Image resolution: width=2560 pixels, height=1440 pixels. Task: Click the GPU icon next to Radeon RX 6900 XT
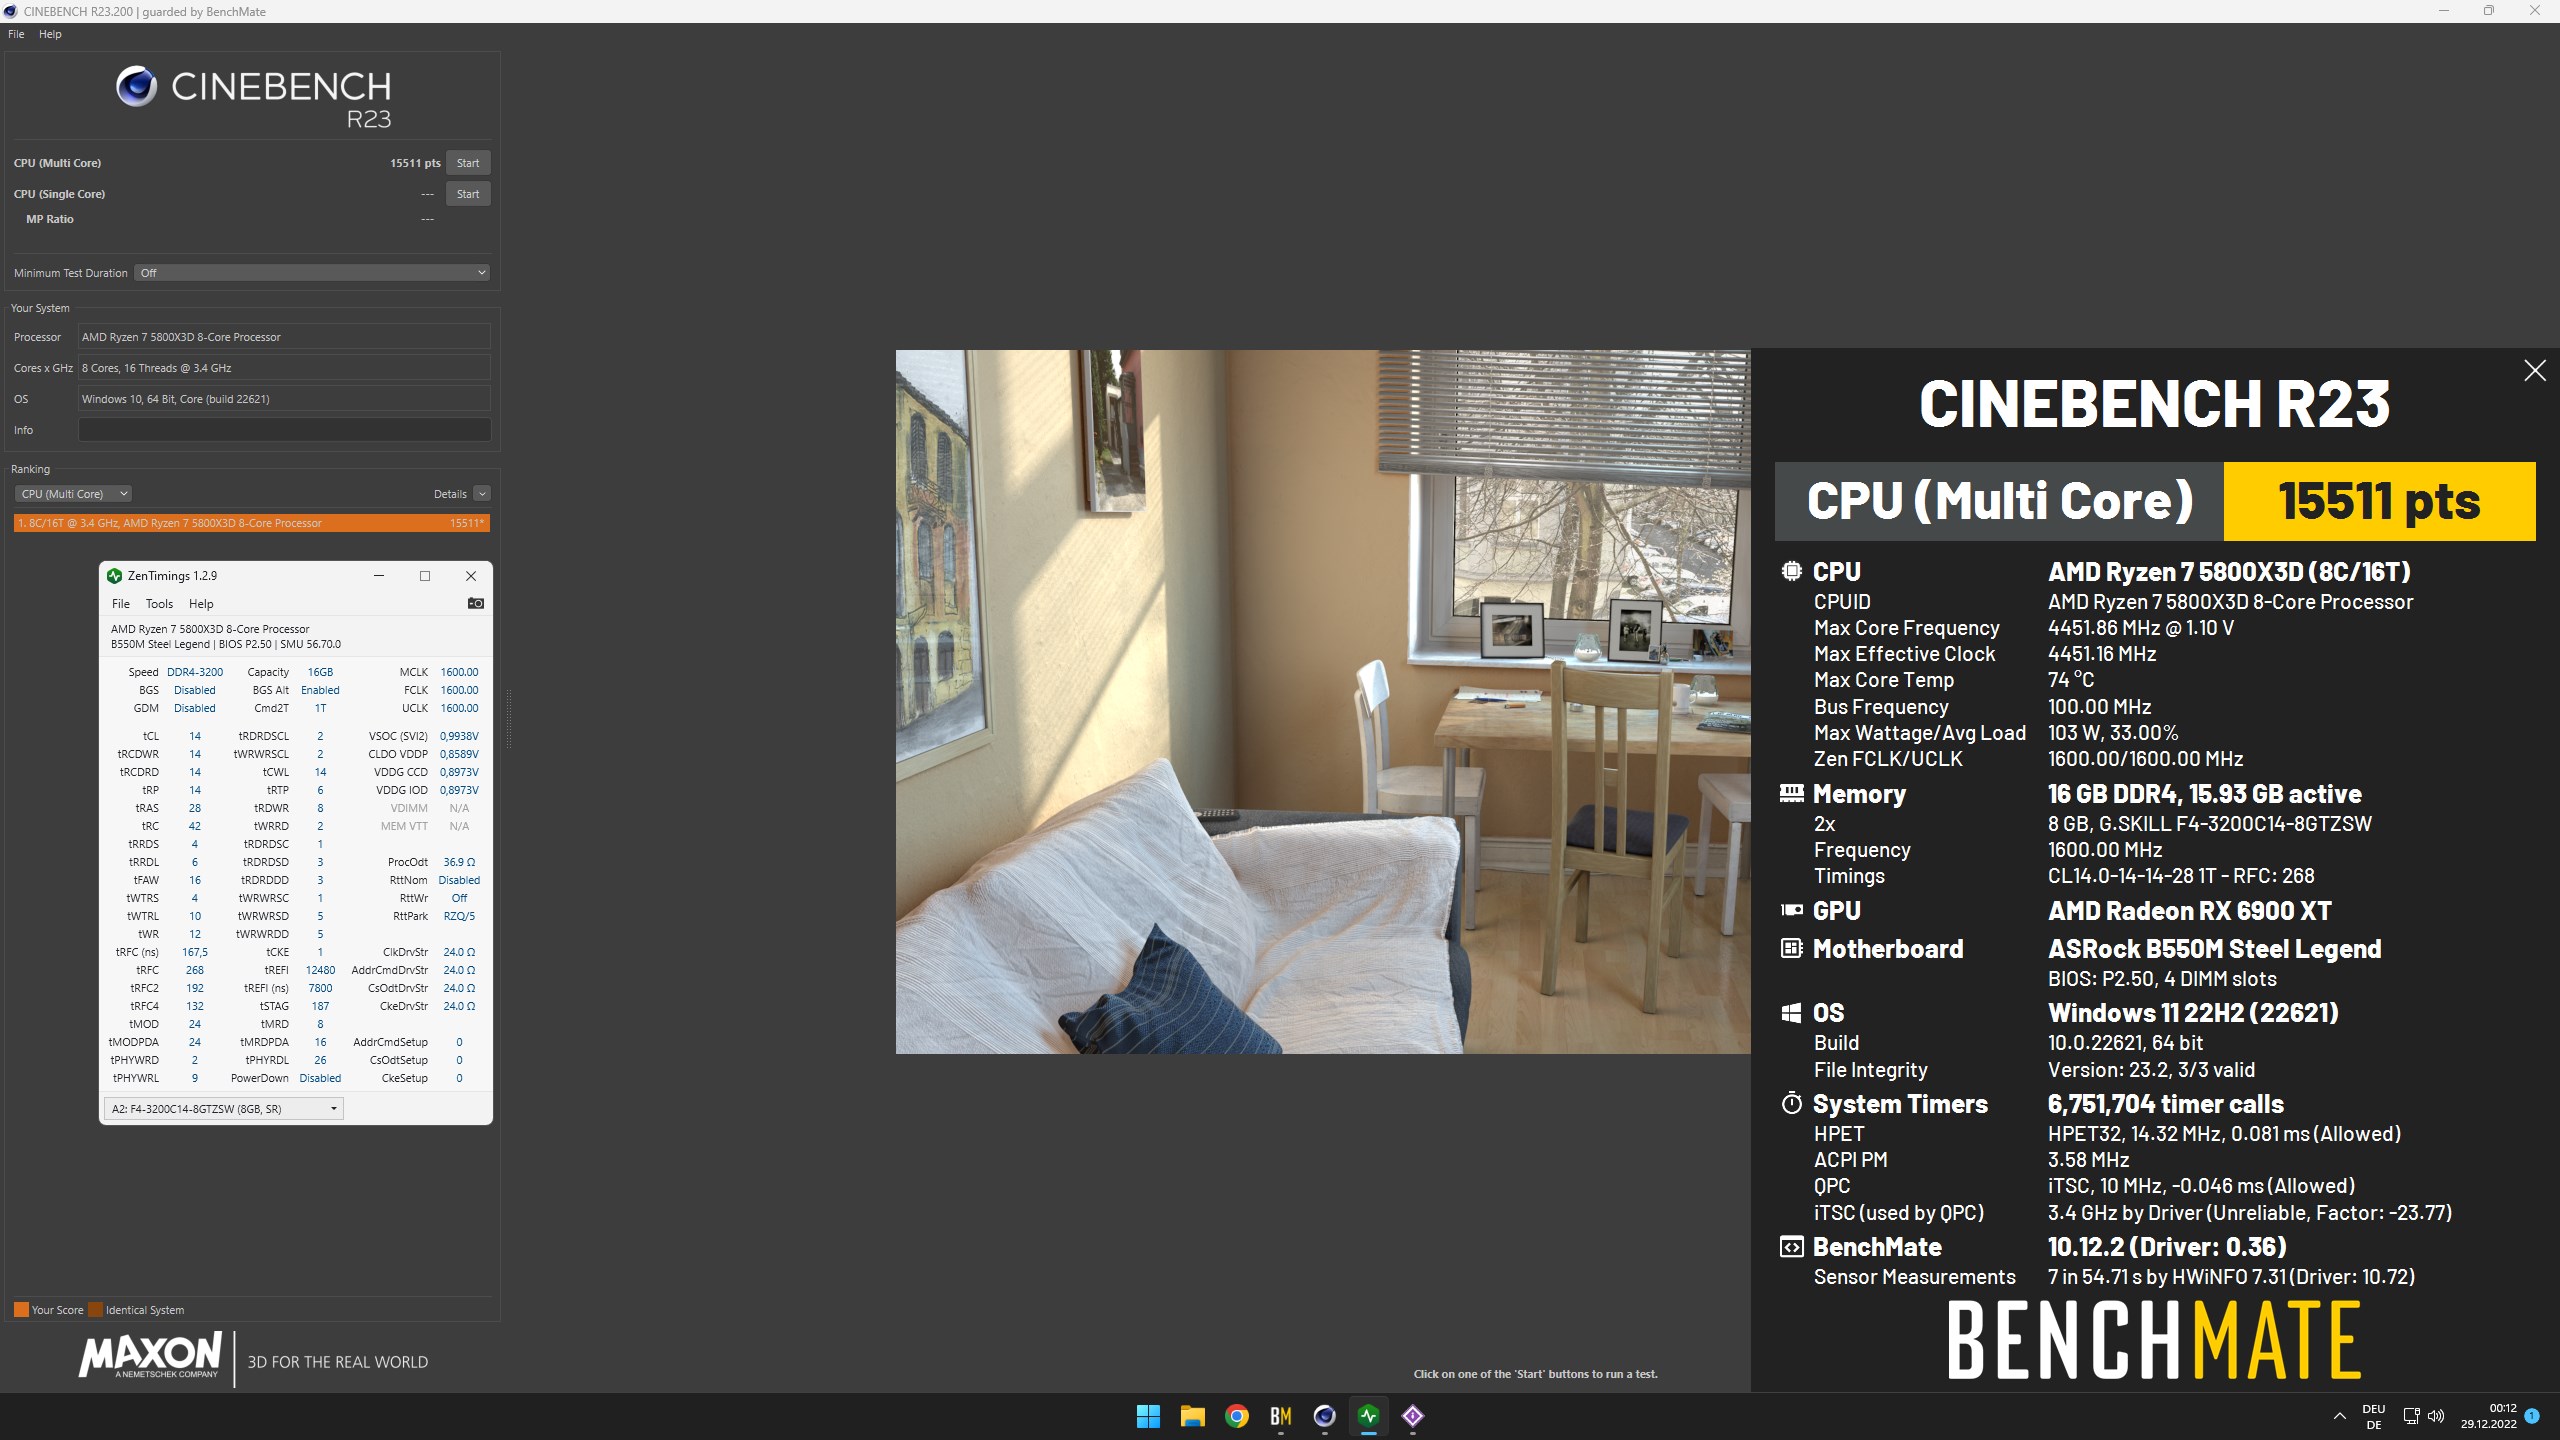1793,910
